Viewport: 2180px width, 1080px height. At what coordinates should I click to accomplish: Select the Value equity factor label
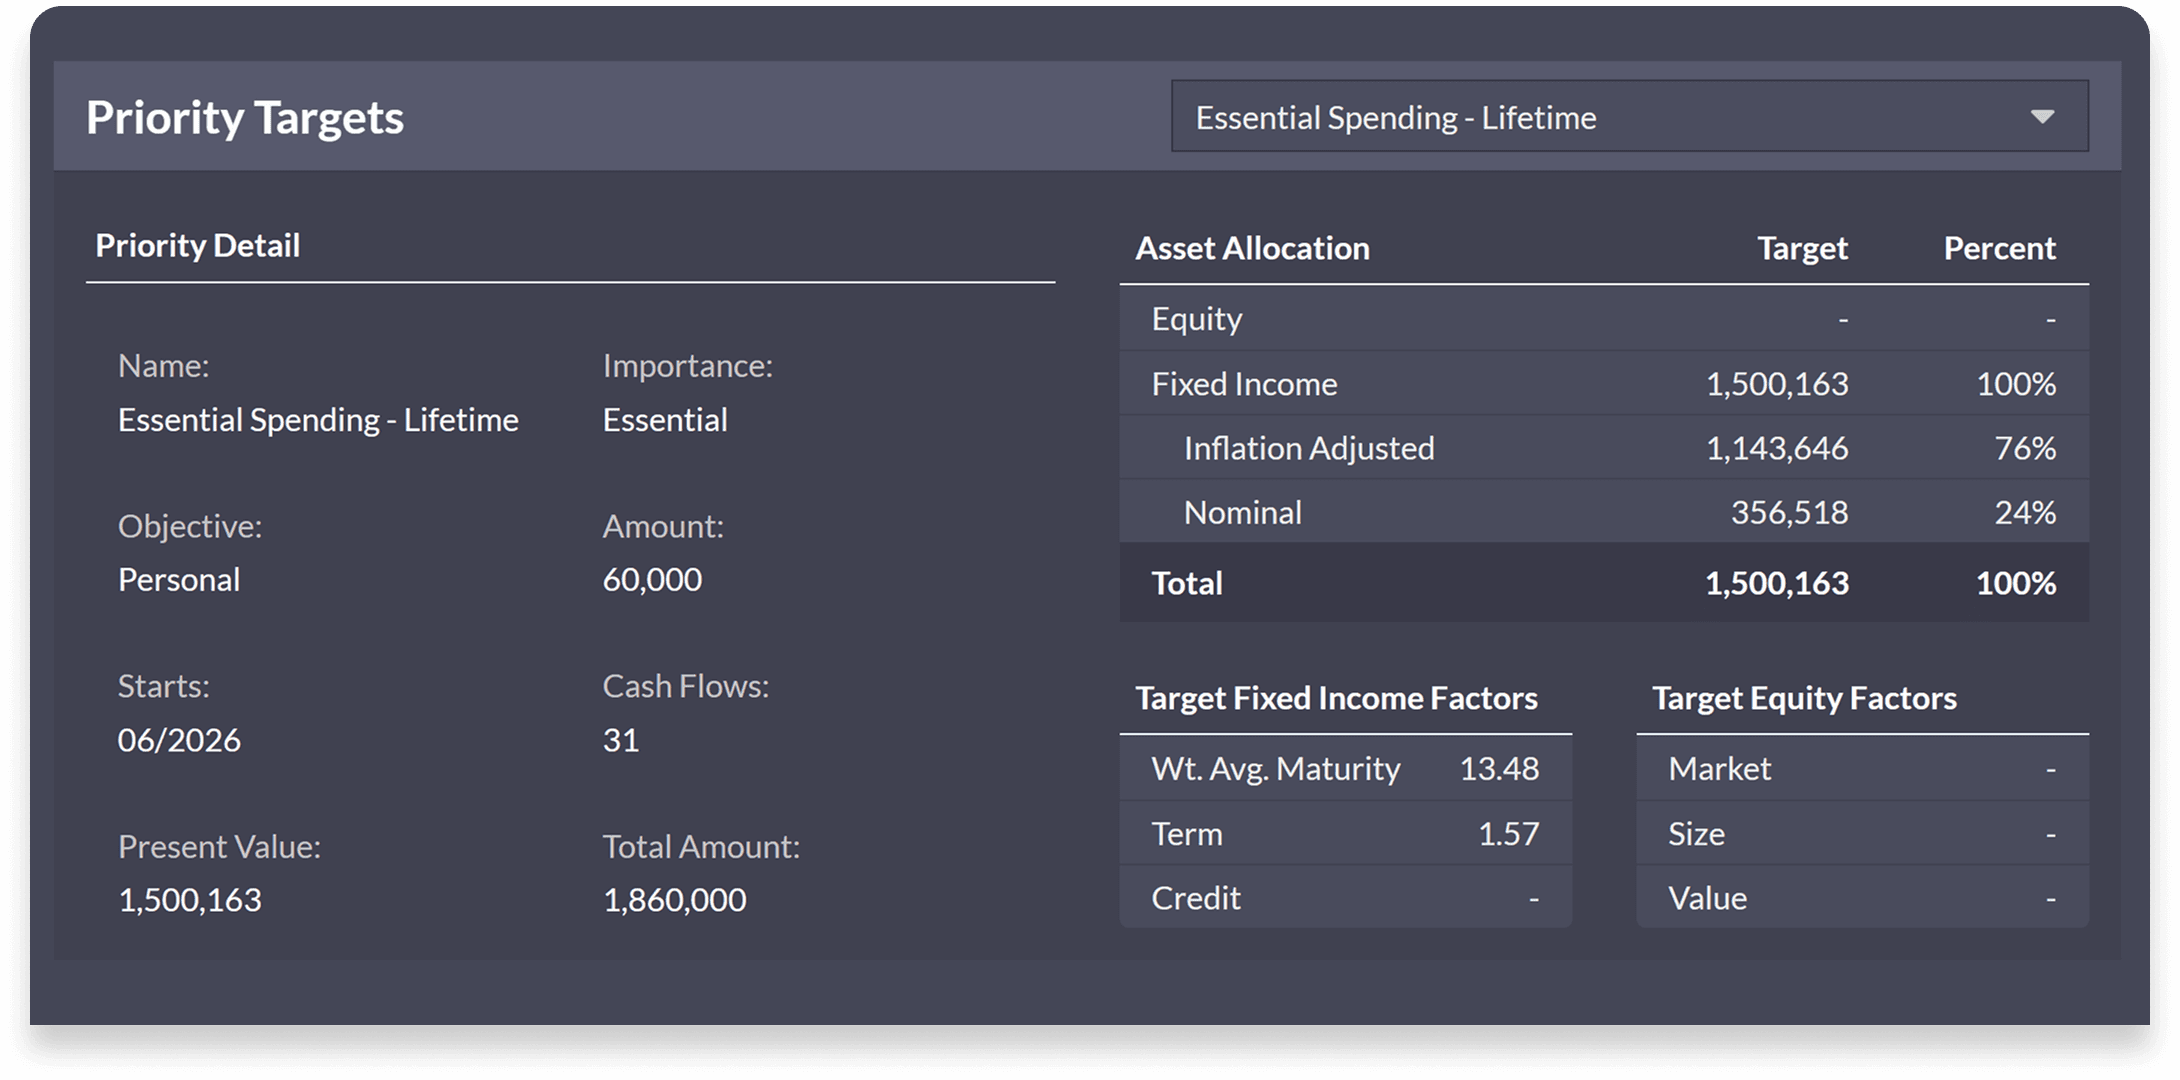(1707, 899)
